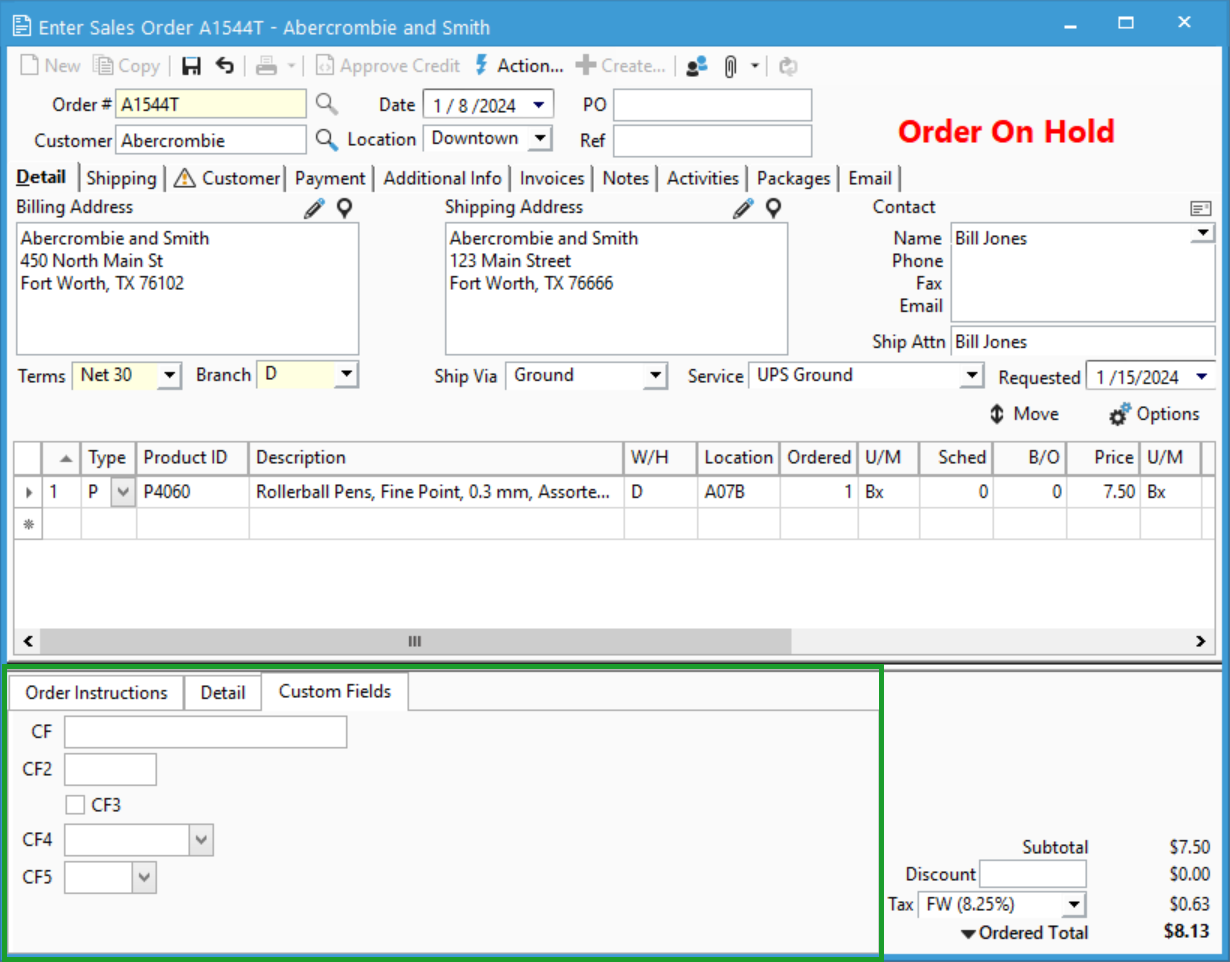Open the Additional Info tab
Viewport: 1230px width, 962px height.
(443, 178)
